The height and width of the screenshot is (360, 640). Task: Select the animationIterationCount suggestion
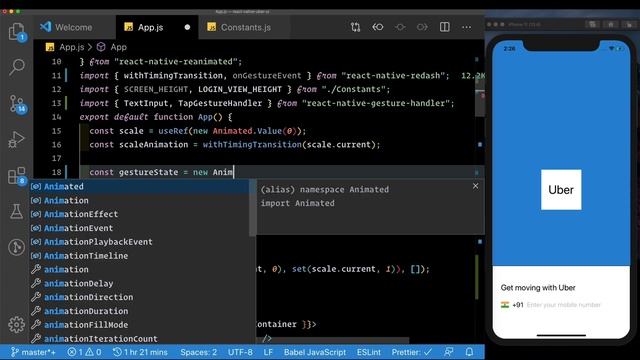(140, 338)
